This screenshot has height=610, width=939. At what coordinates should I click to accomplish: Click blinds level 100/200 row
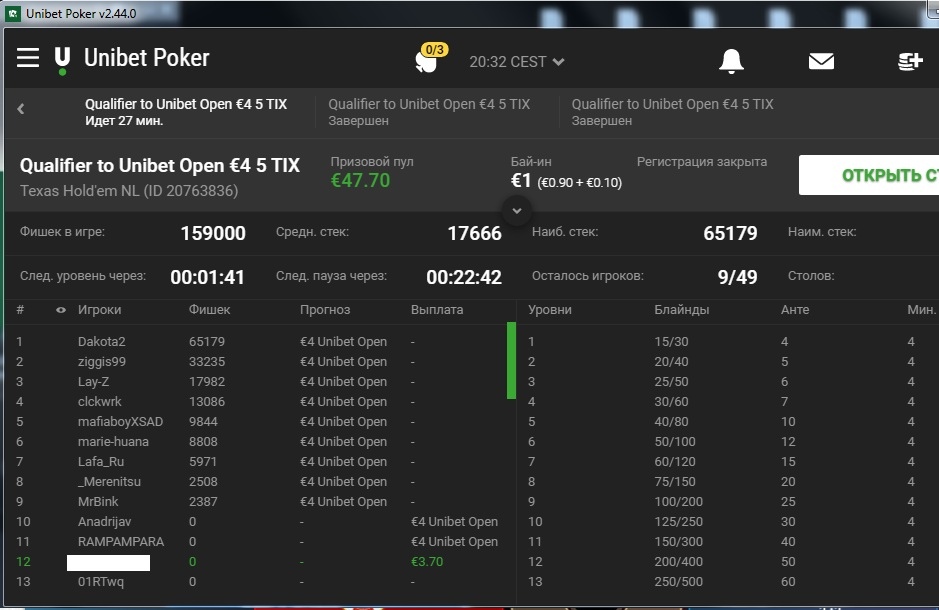tap(728, 502)
